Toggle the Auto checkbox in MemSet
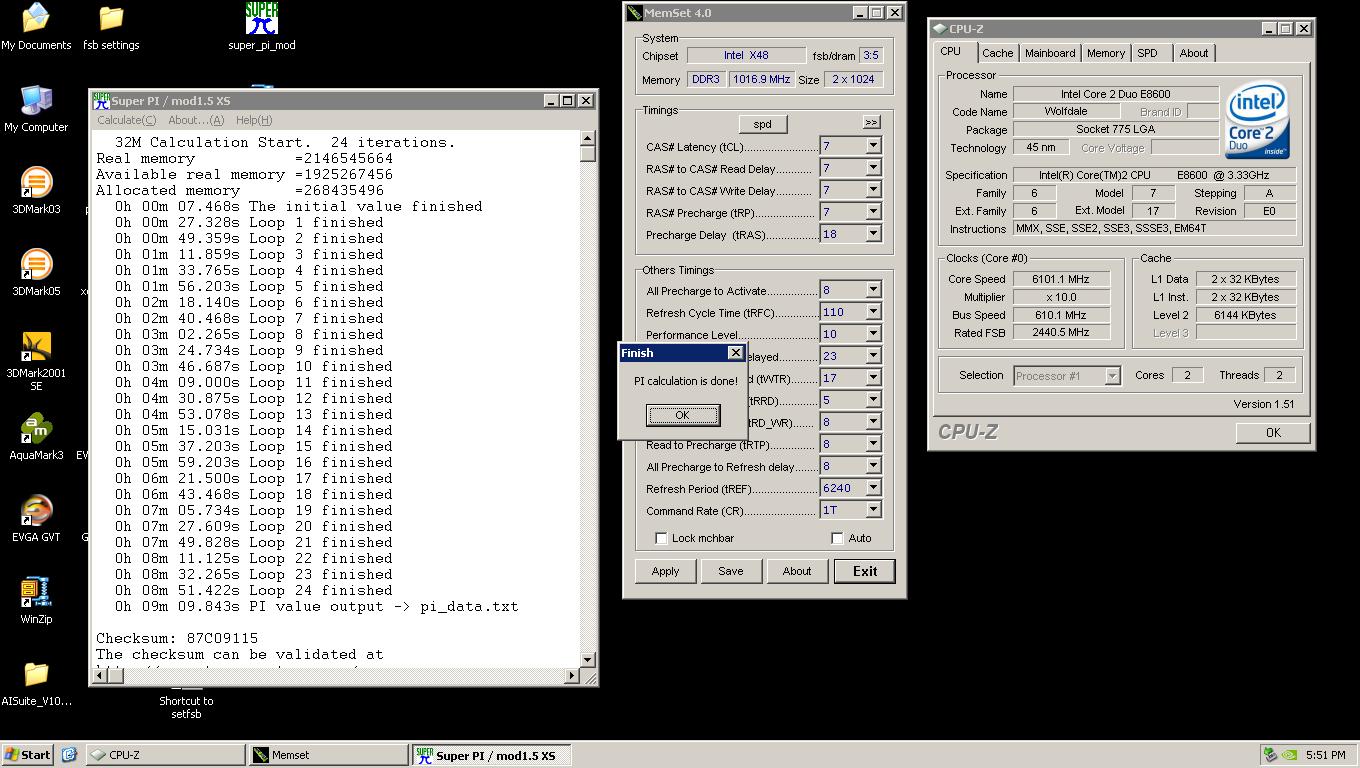This screenshot has width=1360, height=768. (x=837, y=538)
